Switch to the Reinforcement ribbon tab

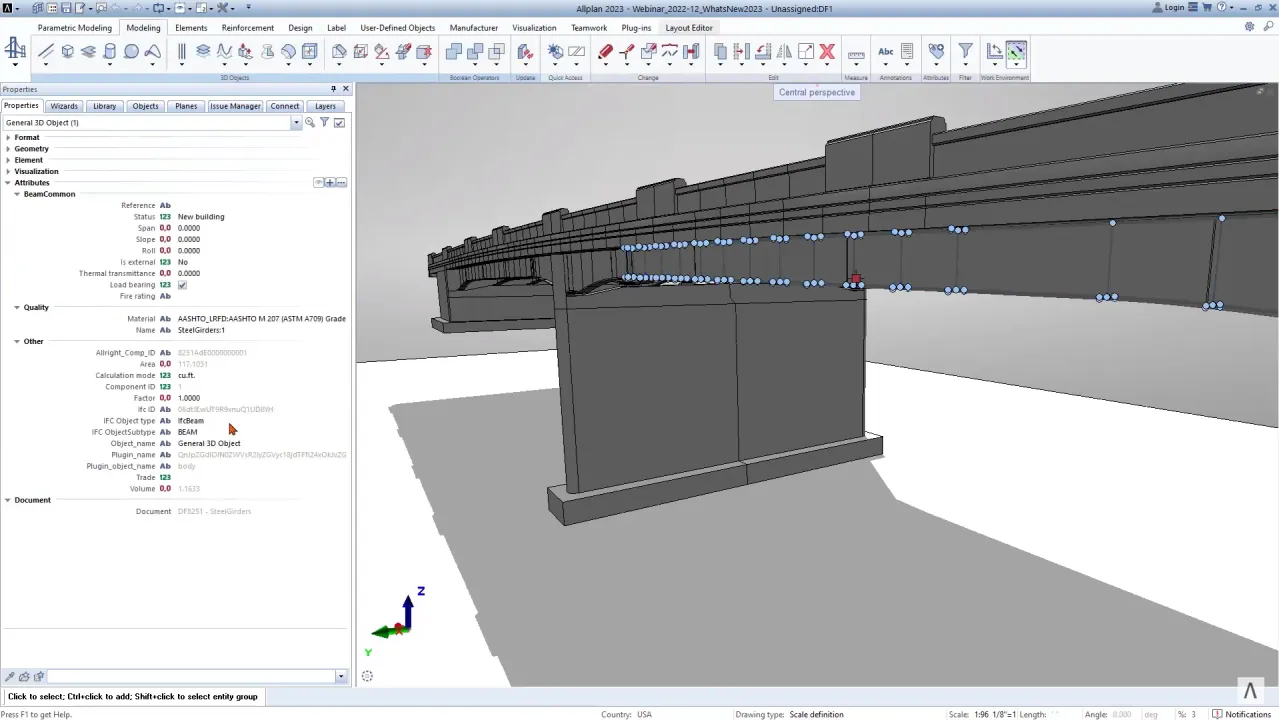click(247, 28)
